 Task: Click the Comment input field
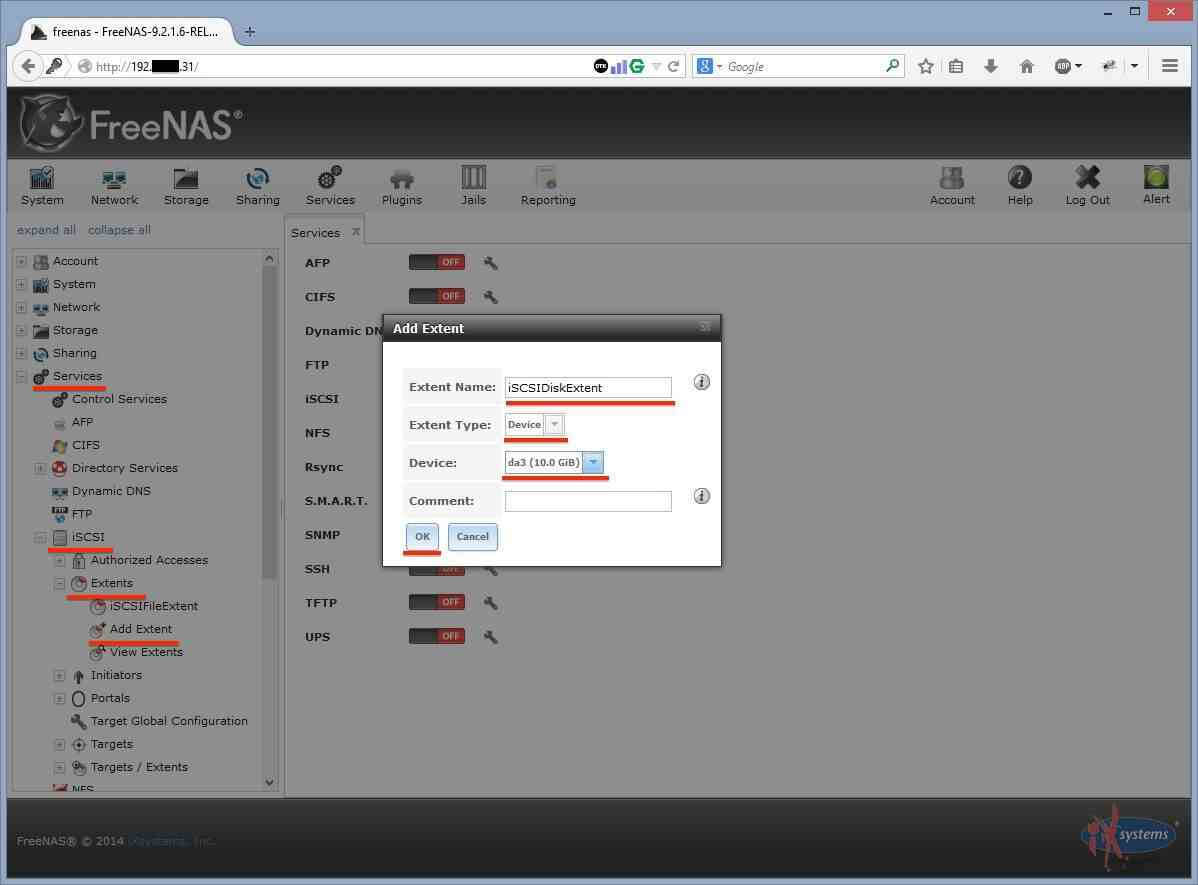tap(587, 501)
